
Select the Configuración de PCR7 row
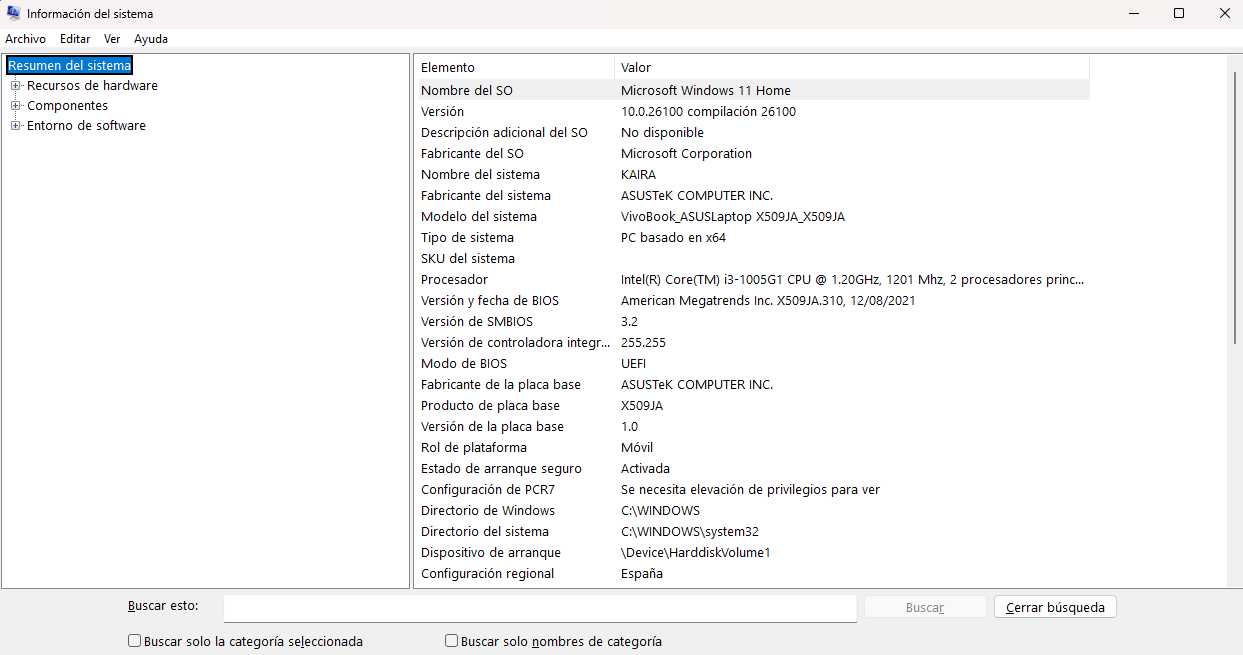(x=752, y=489)
